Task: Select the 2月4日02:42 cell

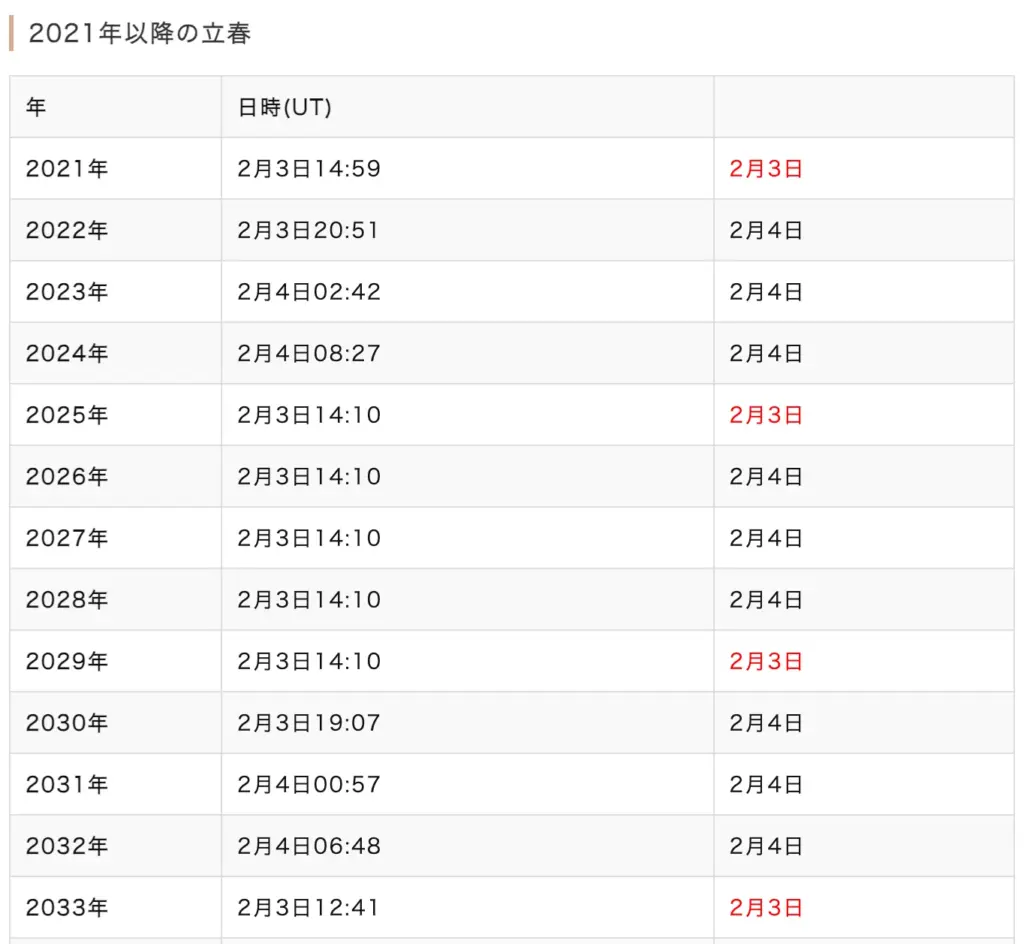Action: [x=309, y=292]
